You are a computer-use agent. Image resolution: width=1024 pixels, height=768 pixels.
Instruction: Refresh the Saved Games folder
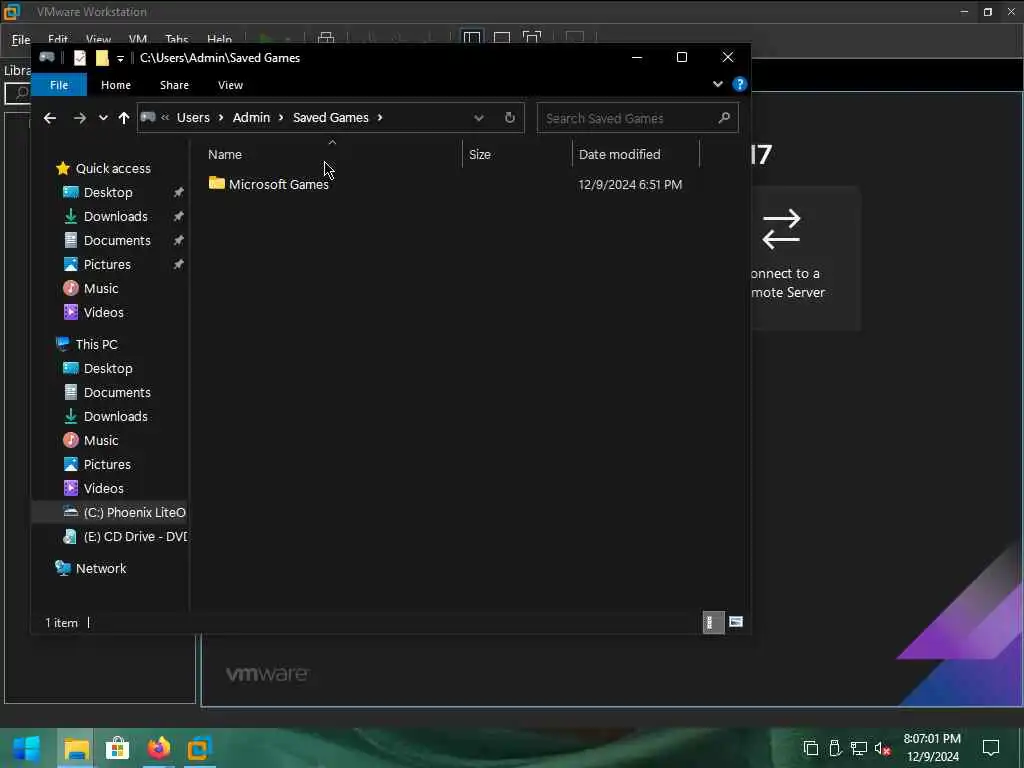pyautogui.click(x=509, y=118)
